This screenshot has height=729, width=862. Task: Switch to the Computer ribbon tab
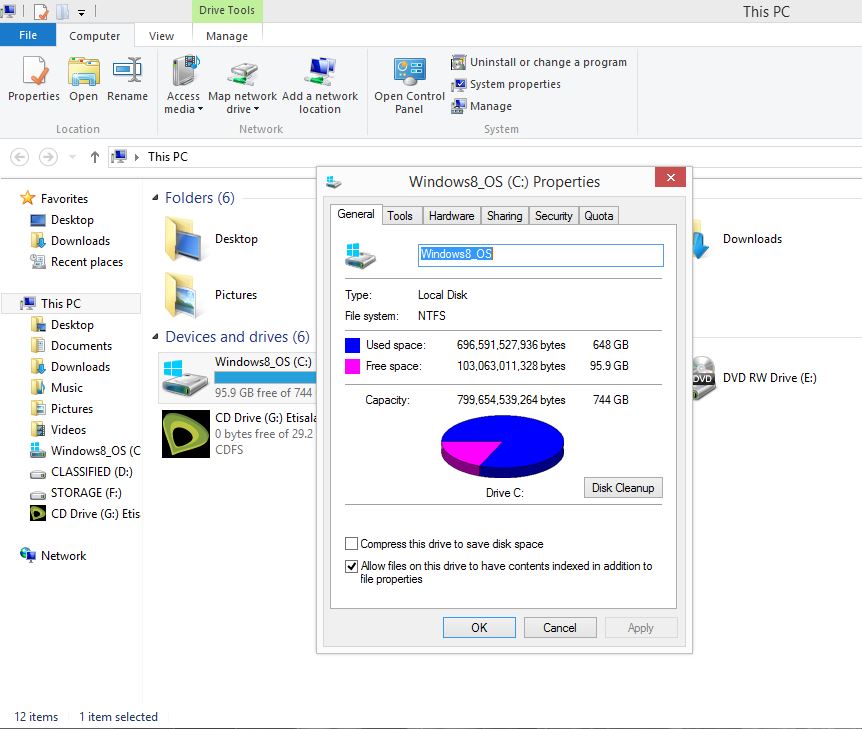pyautogui.click(x=95, y=36)
